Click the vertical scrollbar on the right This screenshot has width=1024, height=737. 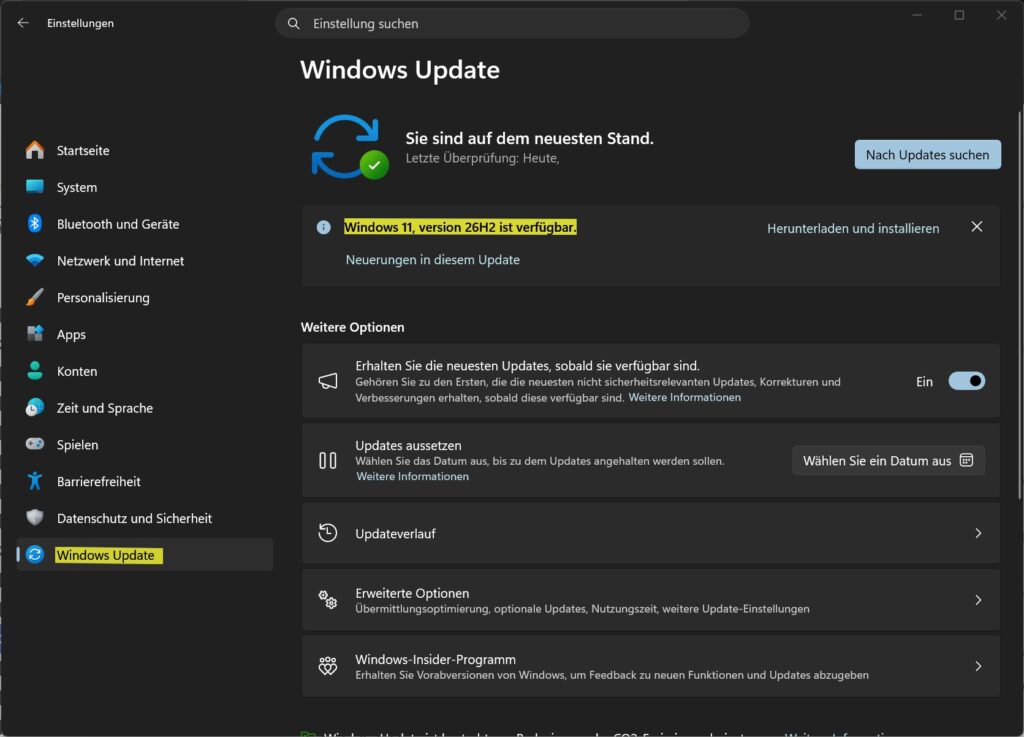[1019, 306]
